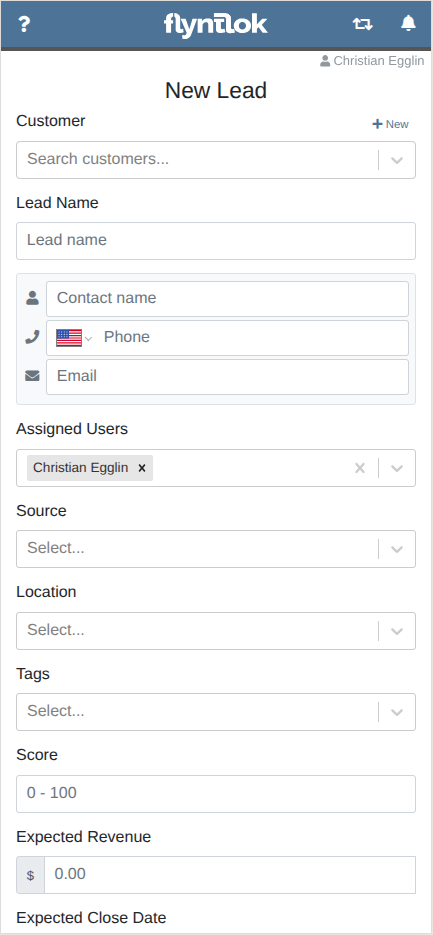The image size is (433, 935).
Task: Open the Tags select dropdown
Action: (216, 711)
